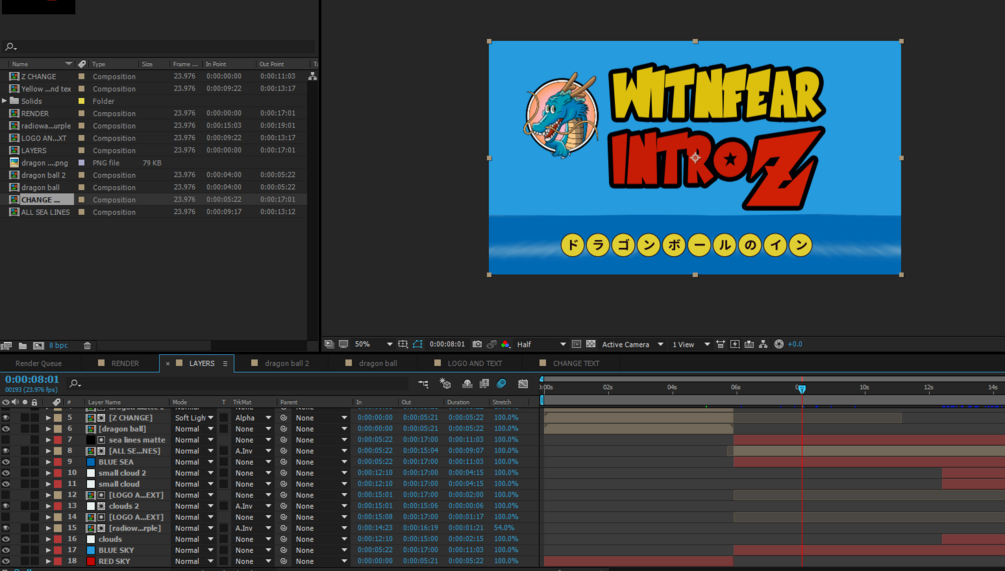Image resolution: width=1005 pixels, height=571 pixels.
Task: Toggle the Hide Shy Layers switch in timeline
Action: pyautogui.click(x=467, y=384)
